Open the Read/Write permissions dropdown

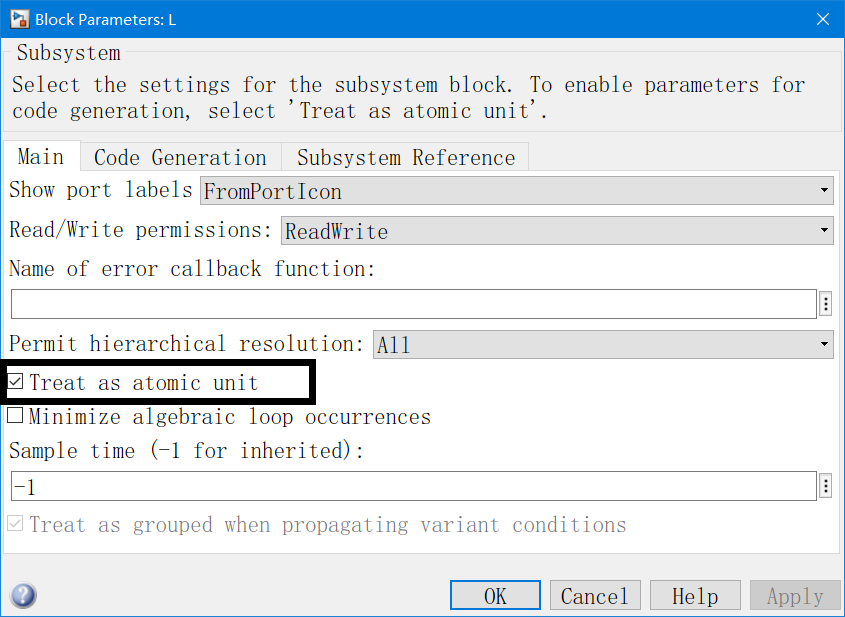coord(556,231)
